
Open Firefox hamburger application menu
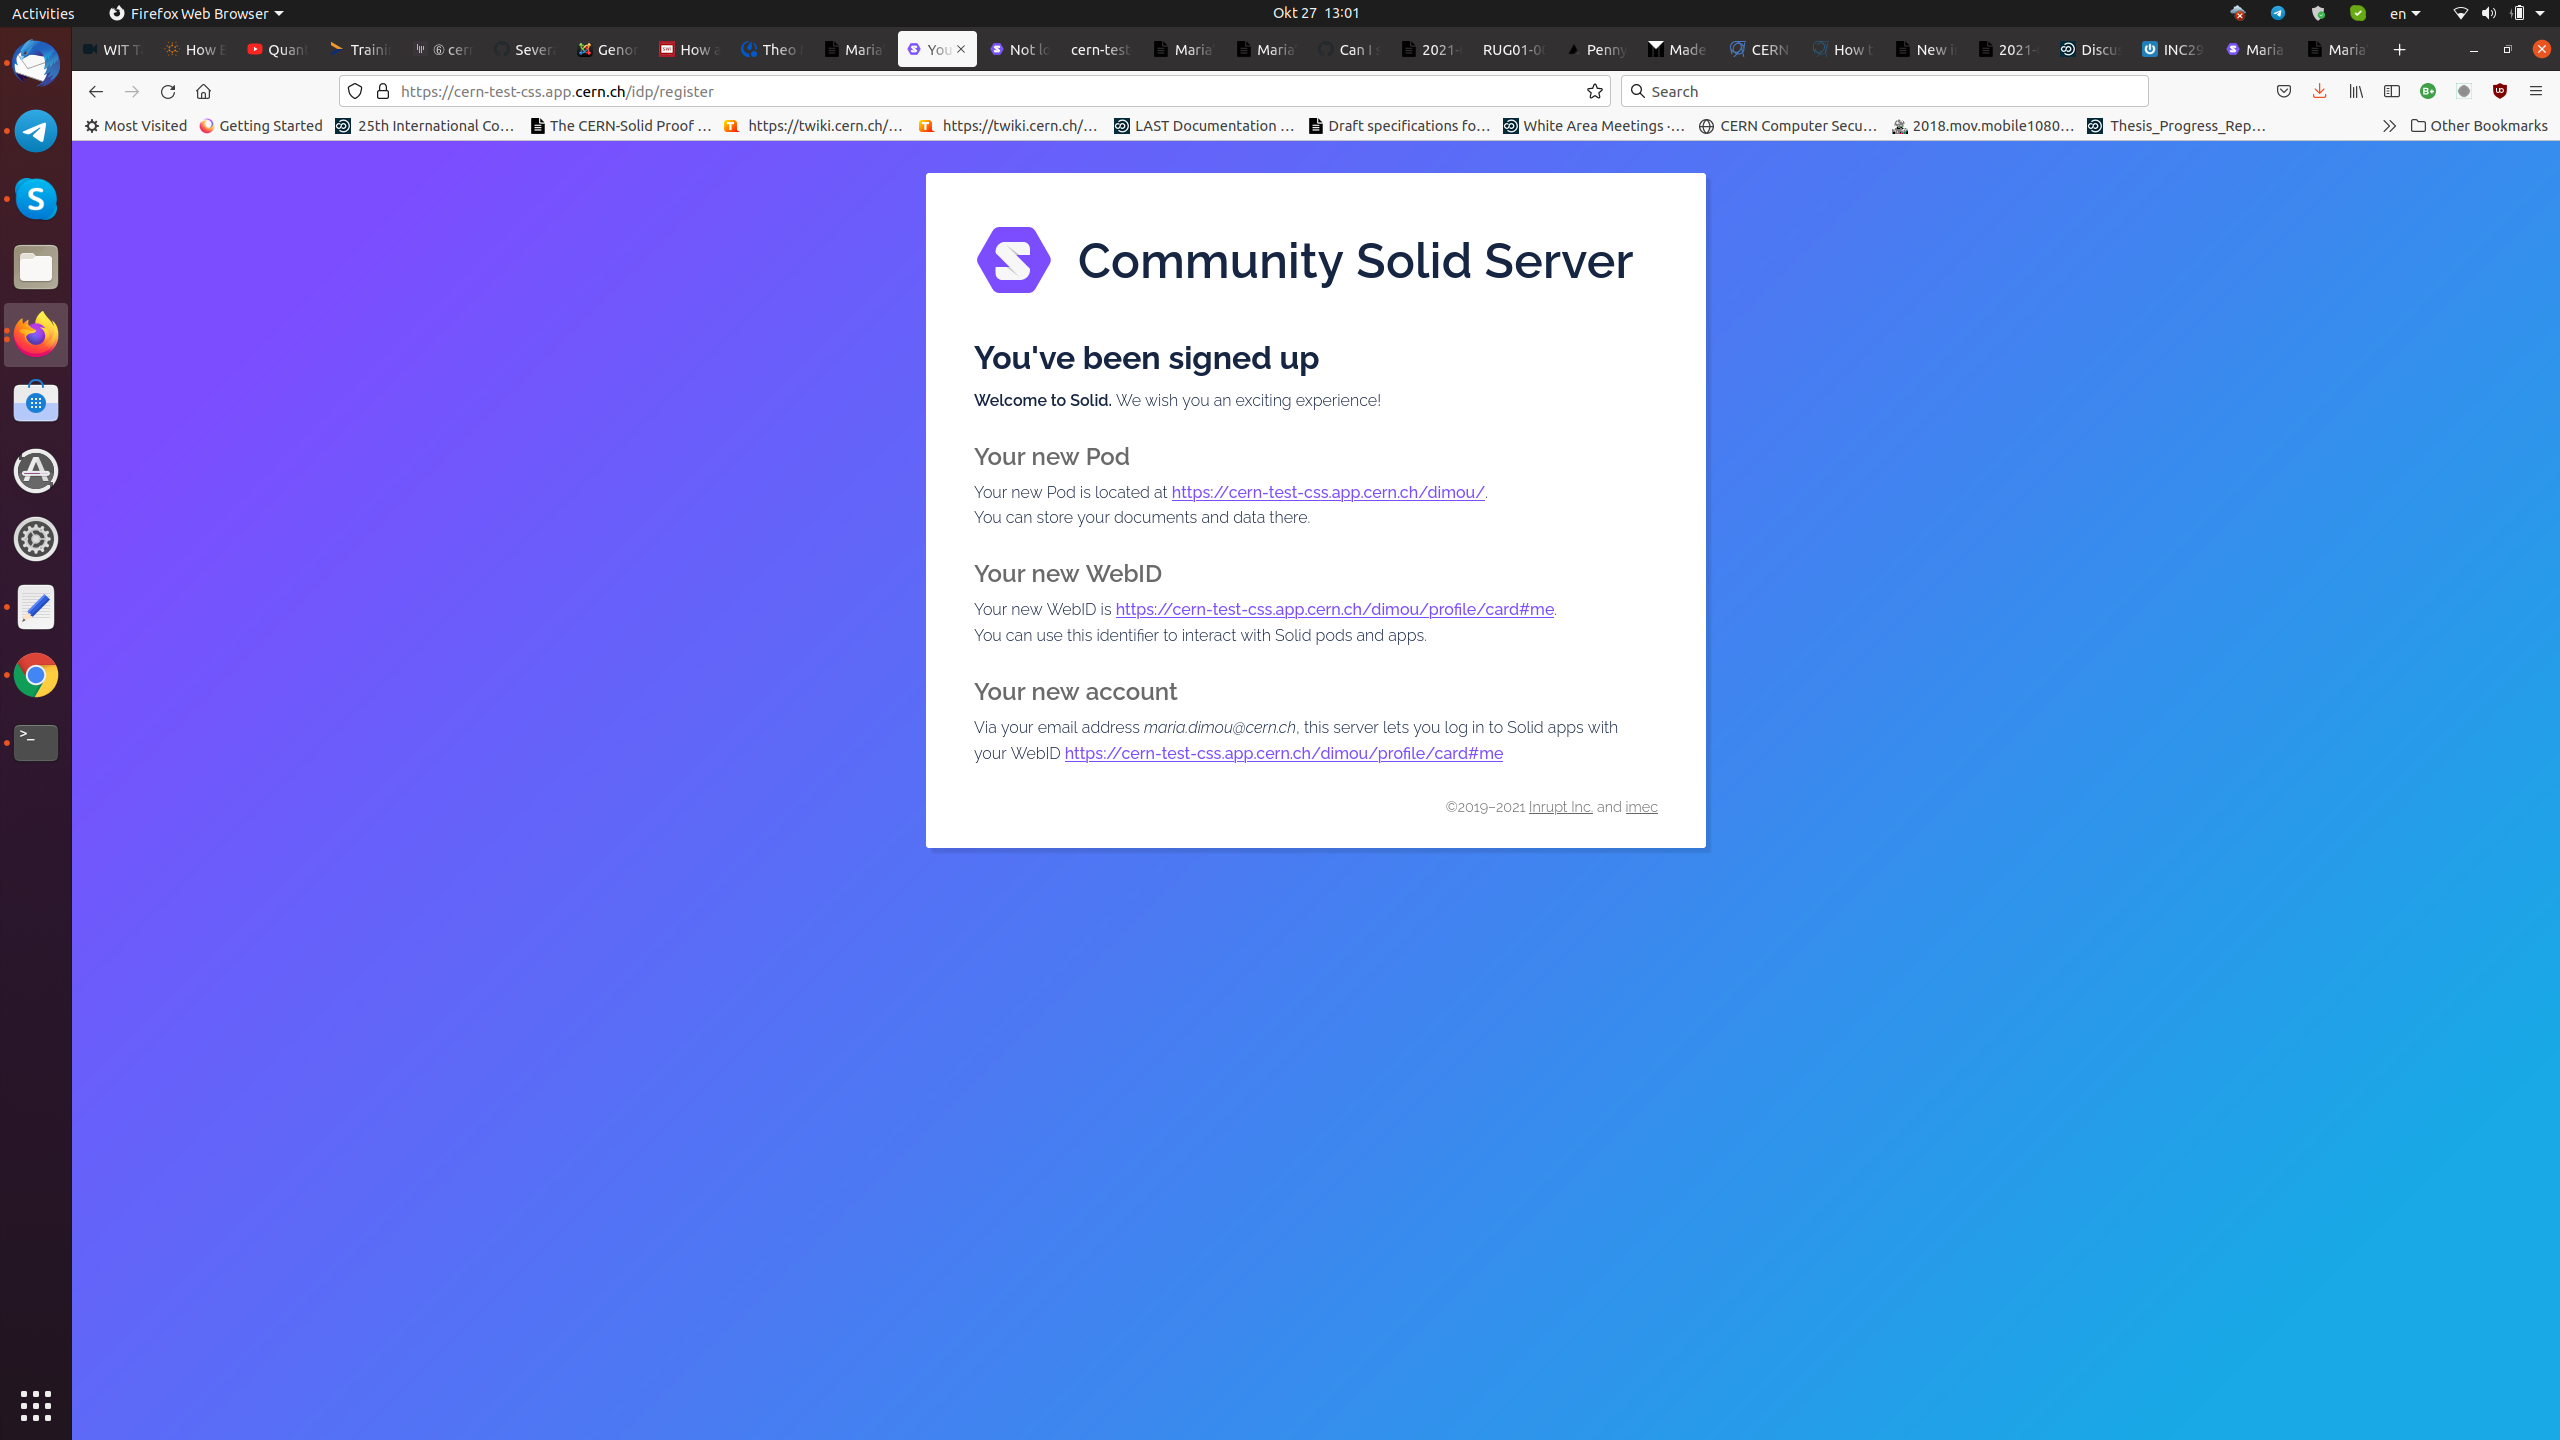(2535, 91)
